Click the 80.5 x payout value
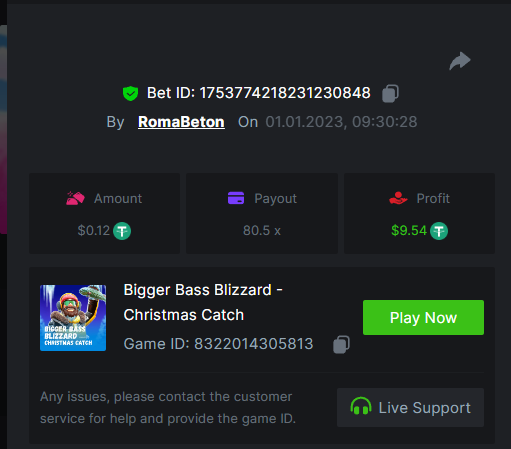Screen dimensions: 511x449 pos(262,231)
